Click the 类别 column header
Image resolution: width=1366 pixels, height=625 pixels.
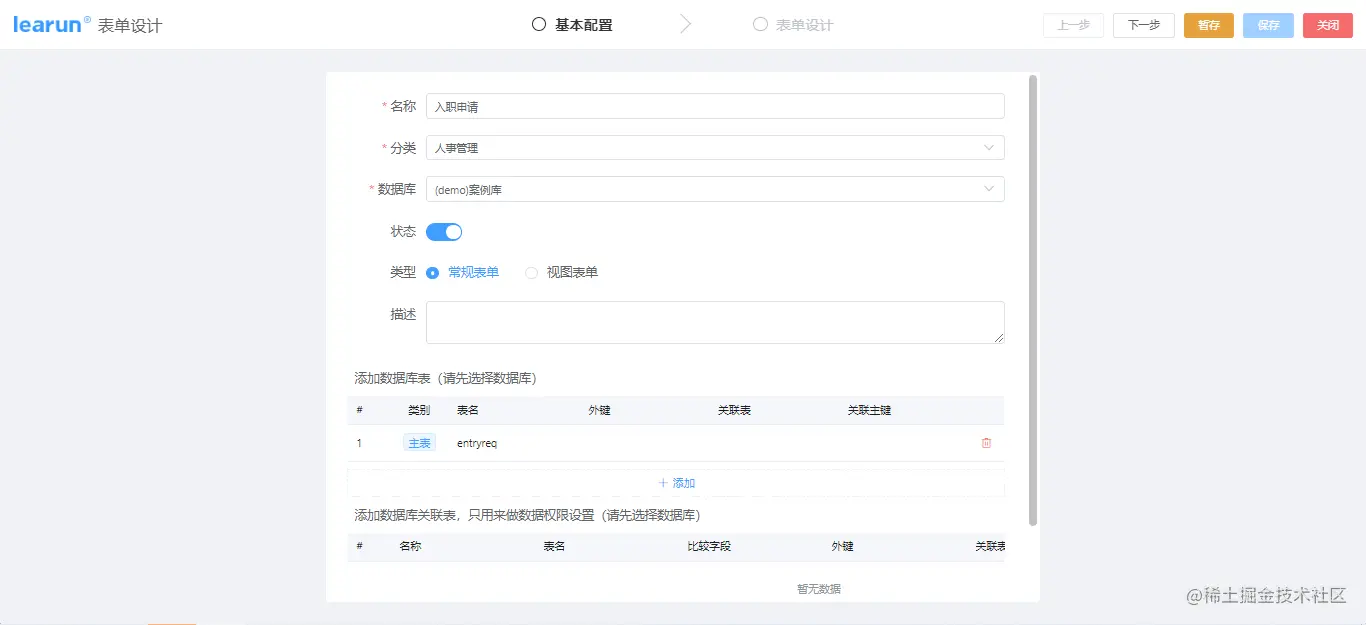(x=419, y=410)
